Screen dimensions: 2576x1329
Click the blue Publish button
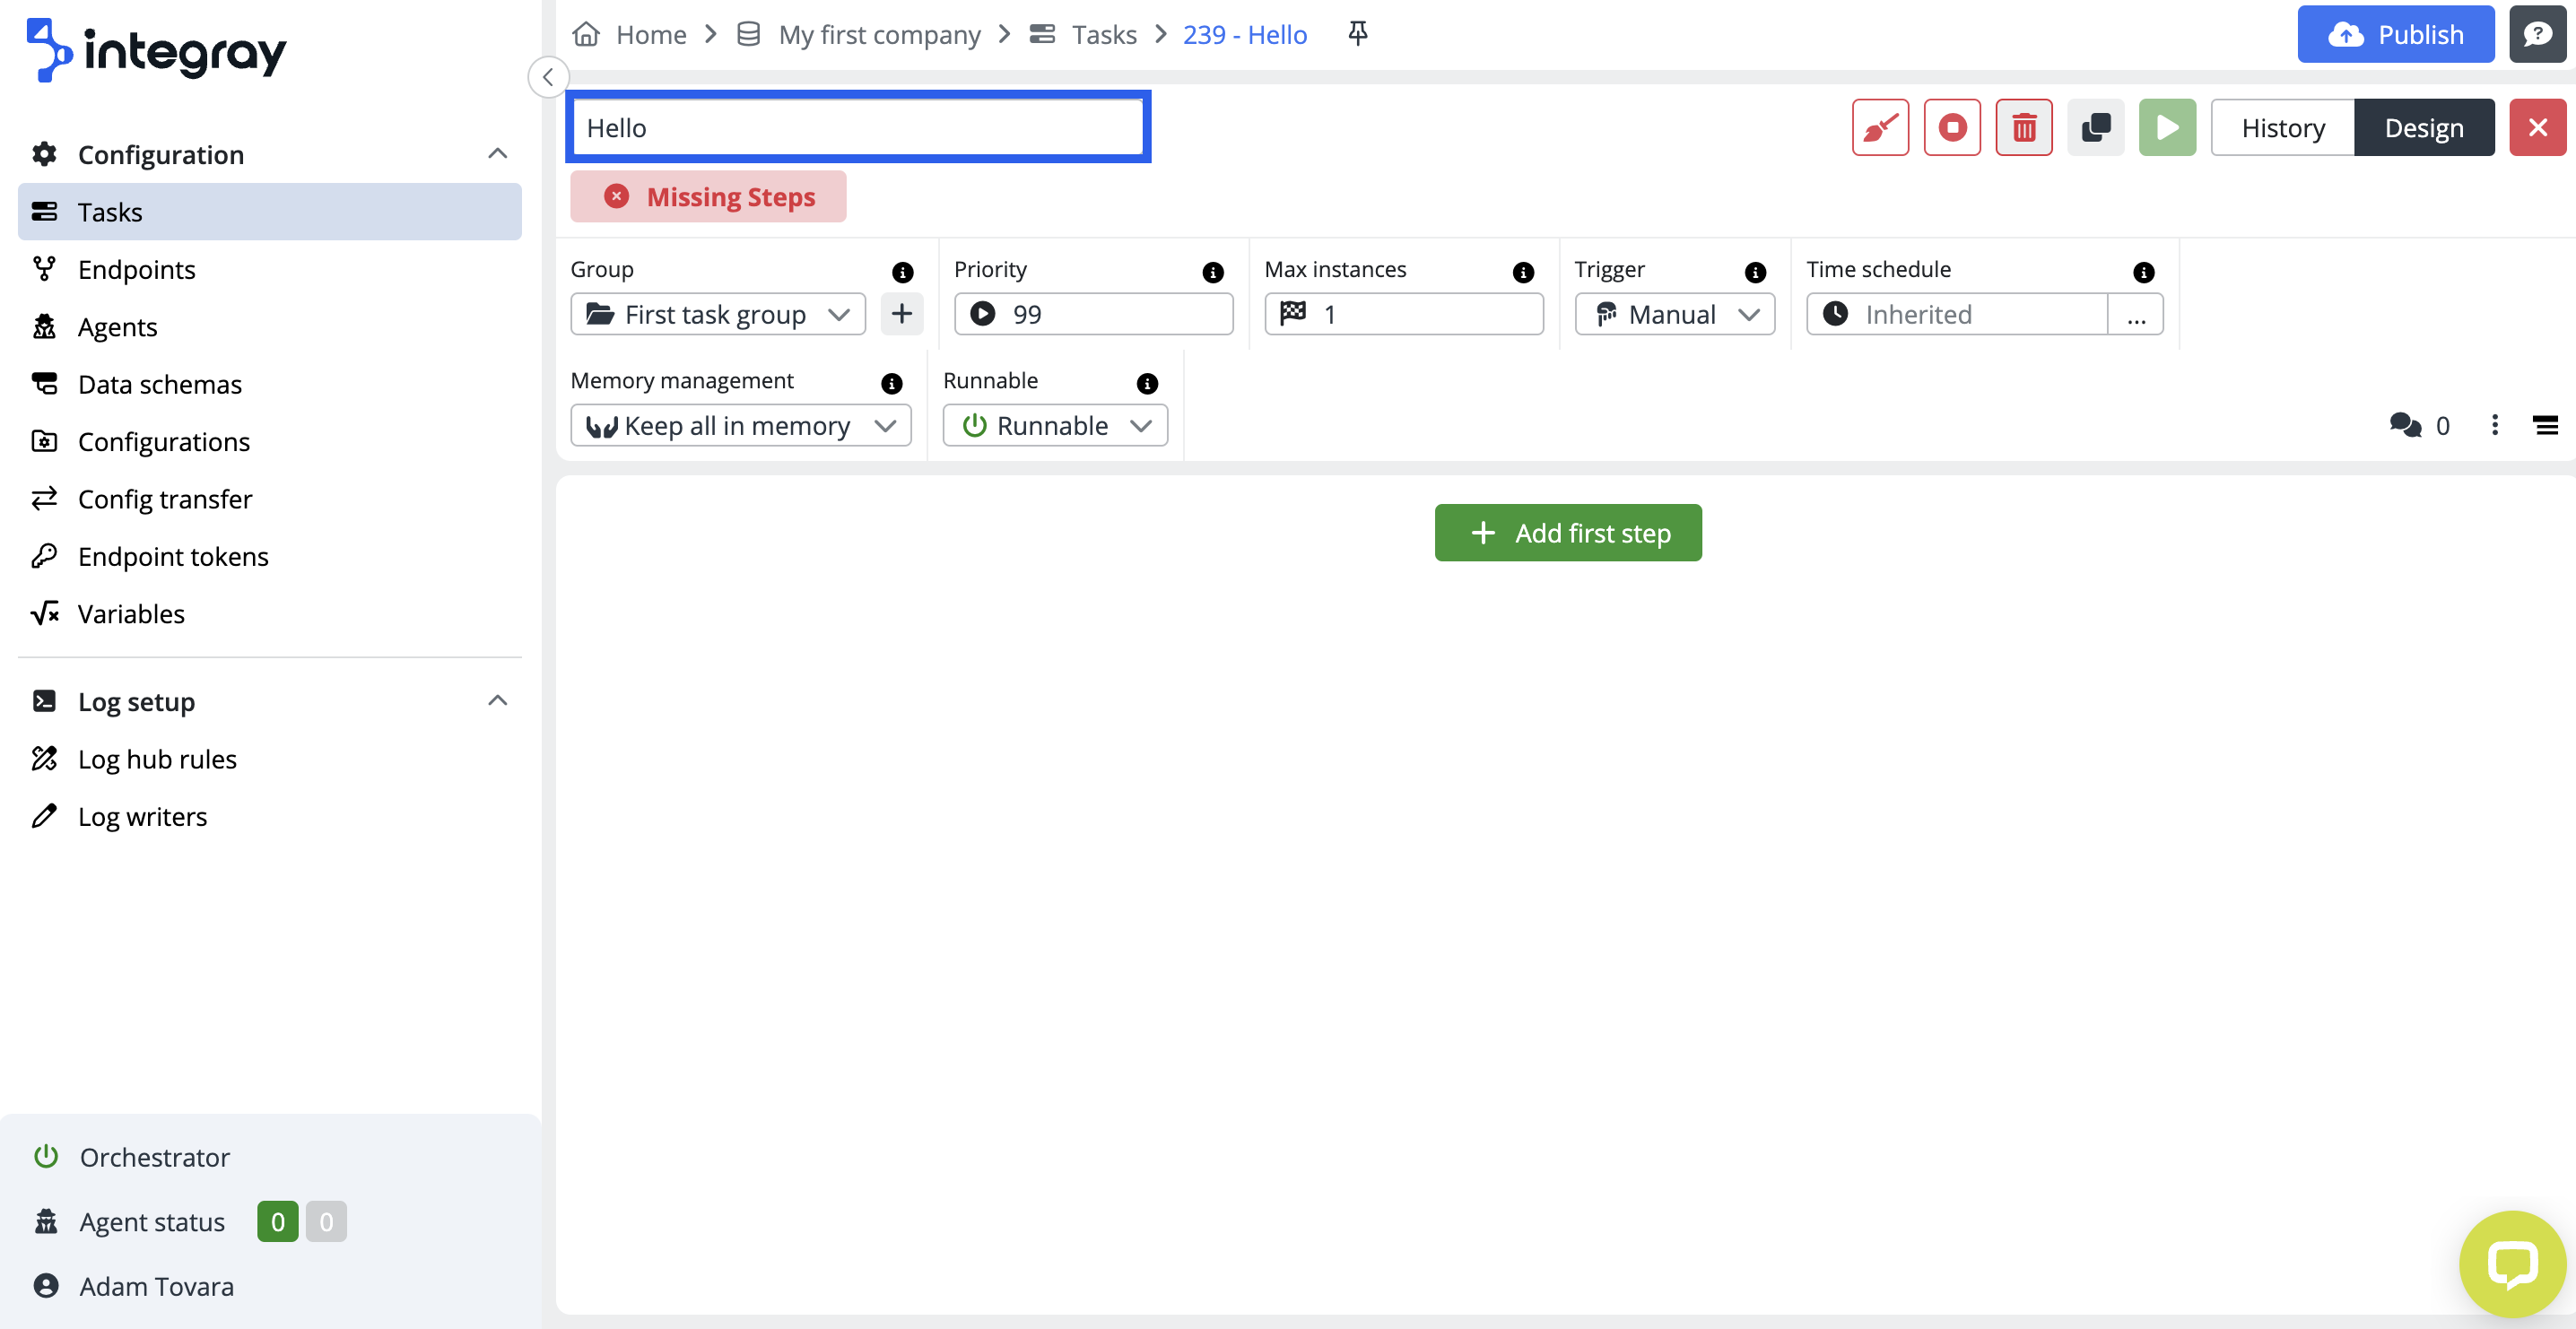click(x=2395, y=35)
